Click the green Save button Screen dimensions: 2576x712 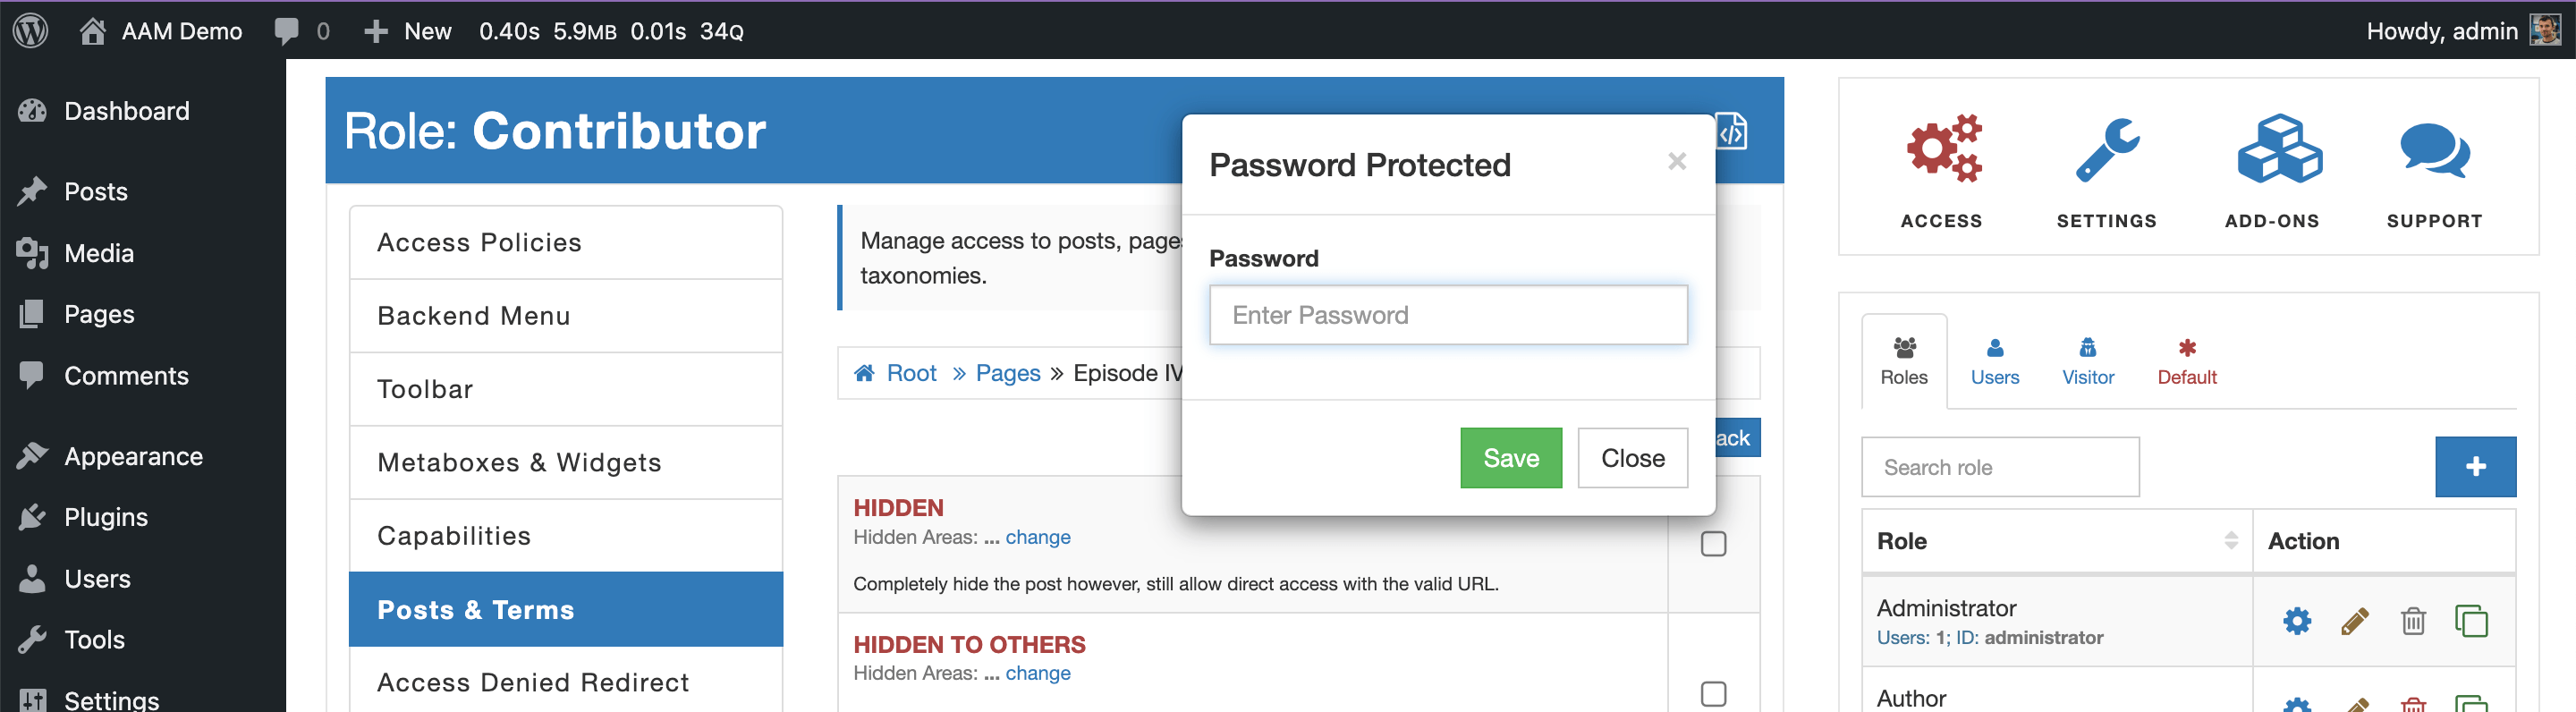pos(1510,458)
